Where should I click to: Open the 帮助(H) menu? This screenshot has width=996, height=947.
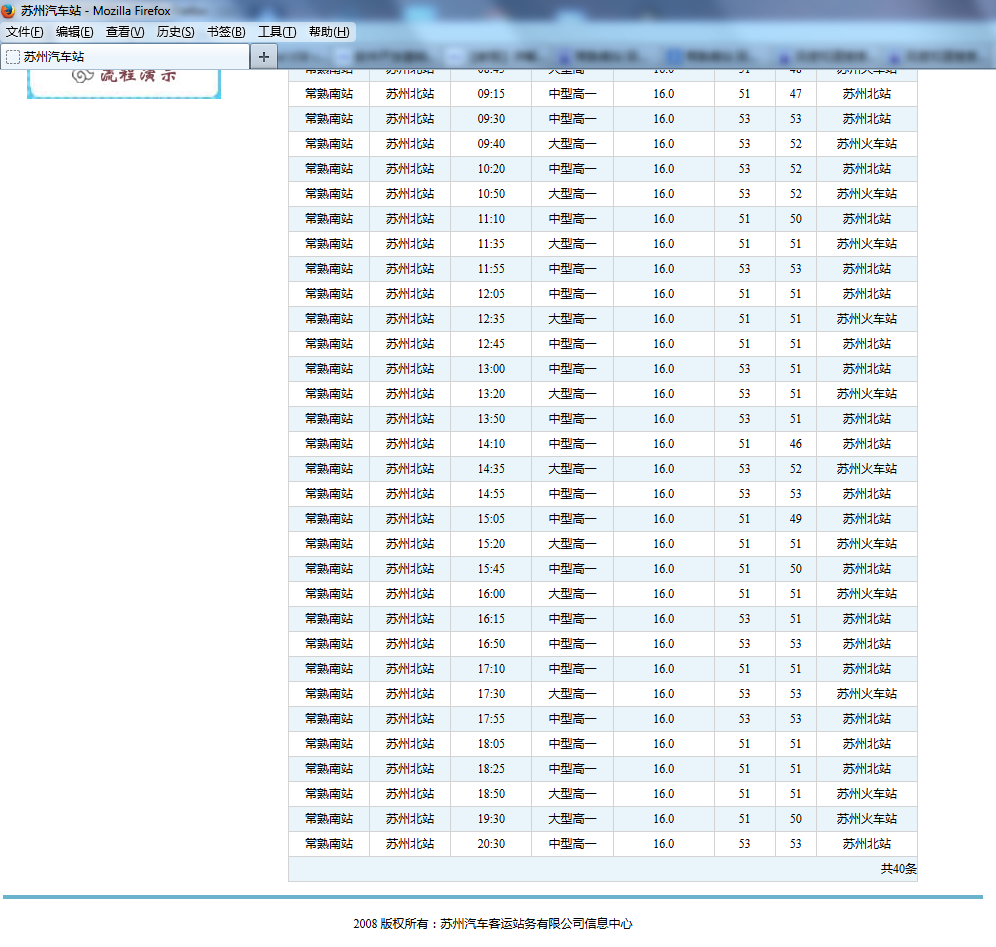329,32
